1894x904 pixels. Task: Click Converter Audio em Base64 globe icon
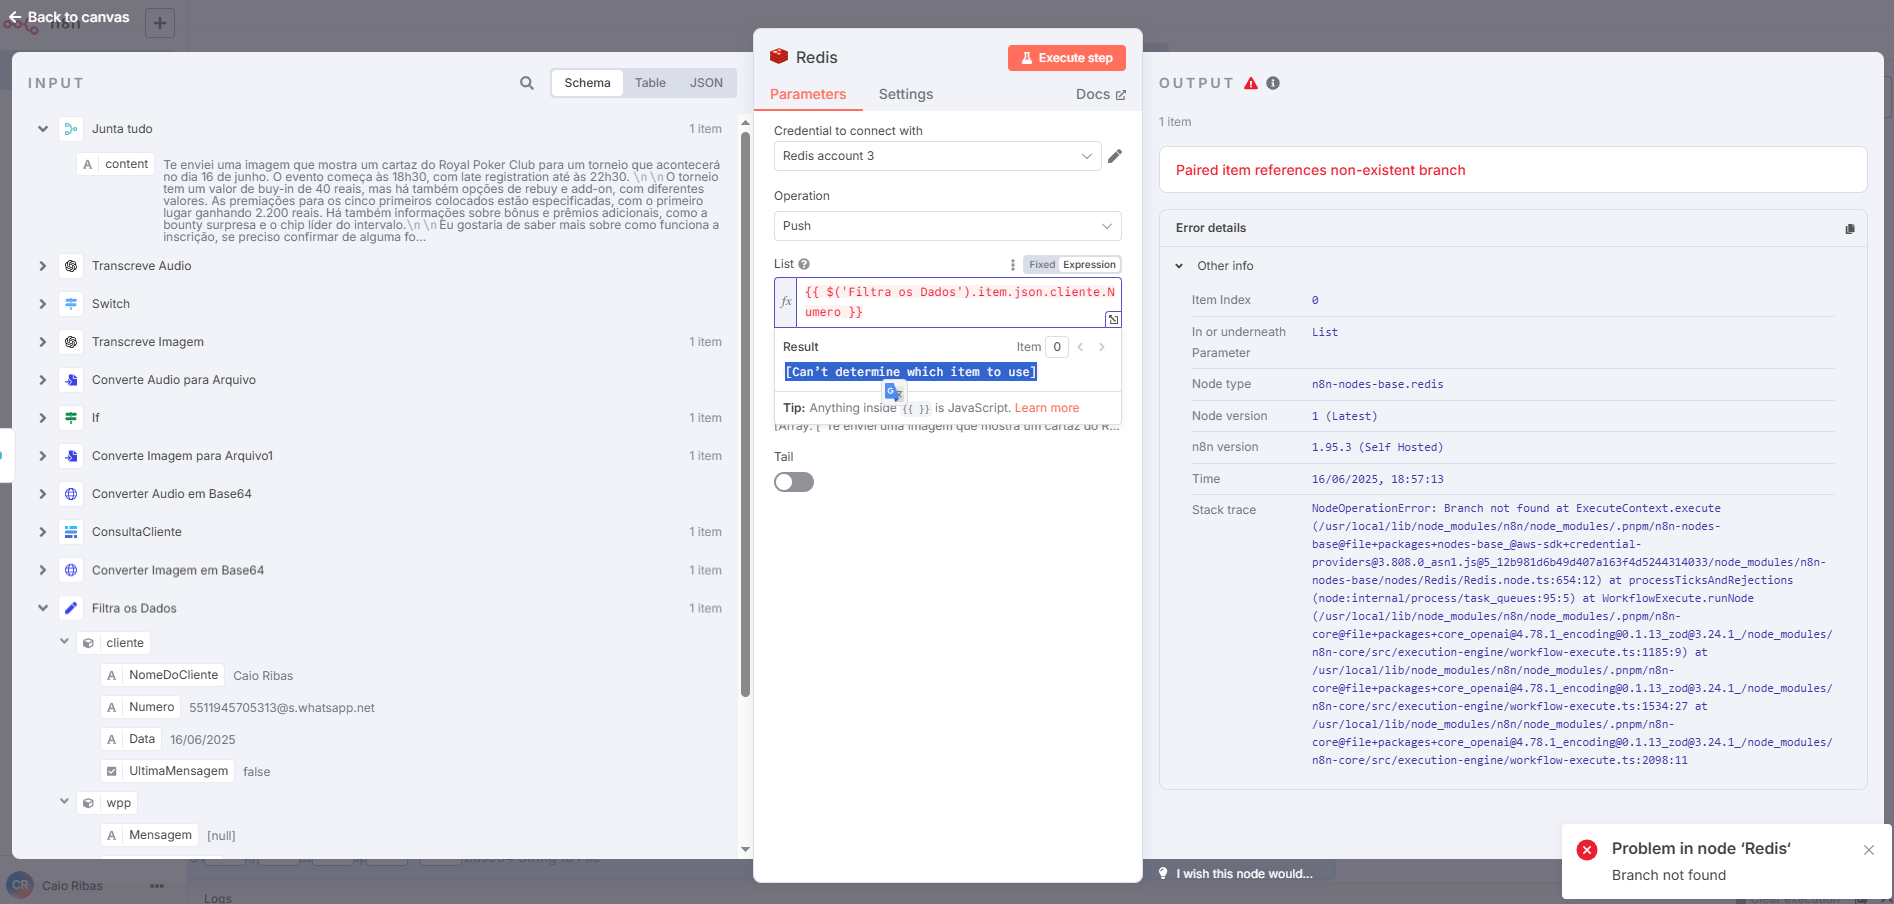71,494
